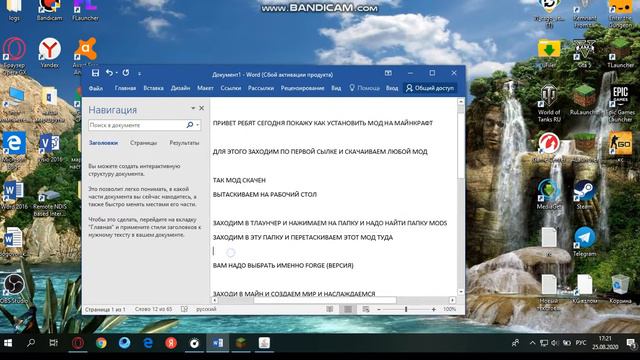Open the undo history dropdown arrow
This screenshot has height=360, width=640.
coord(116,73)
